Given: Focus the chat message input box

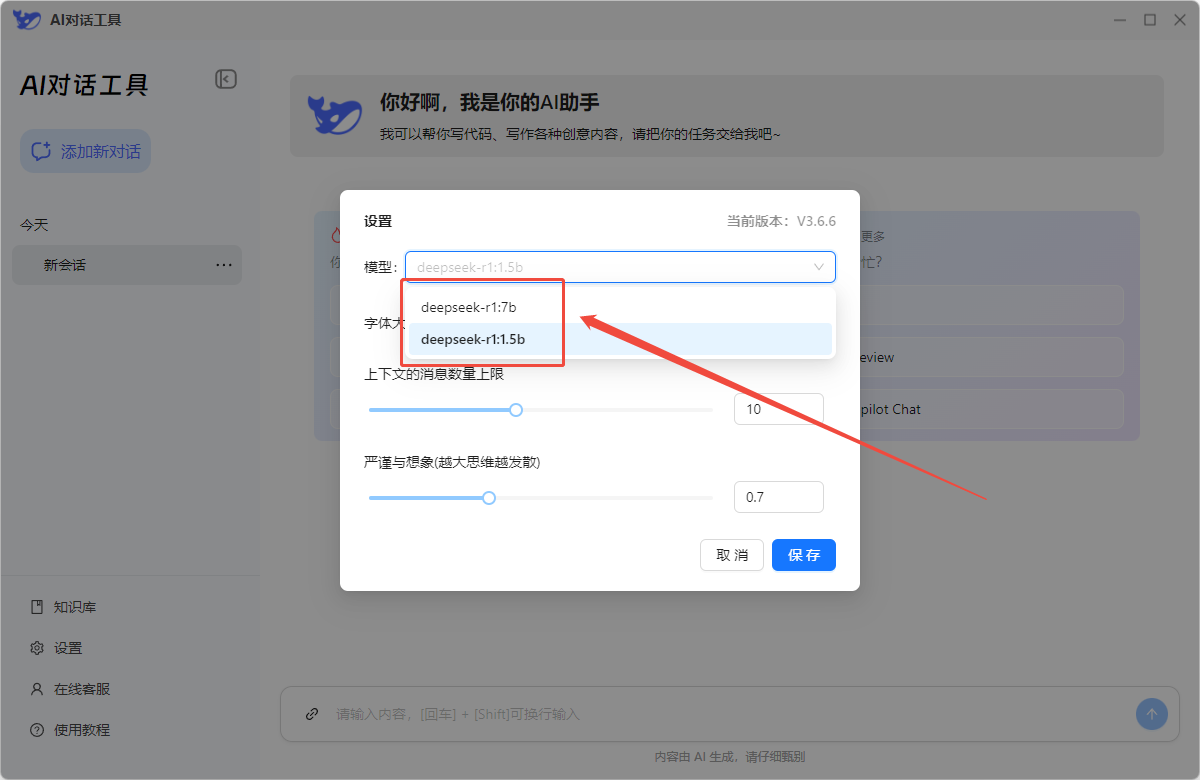Looking at the screenshot, I should pos(728,714).
